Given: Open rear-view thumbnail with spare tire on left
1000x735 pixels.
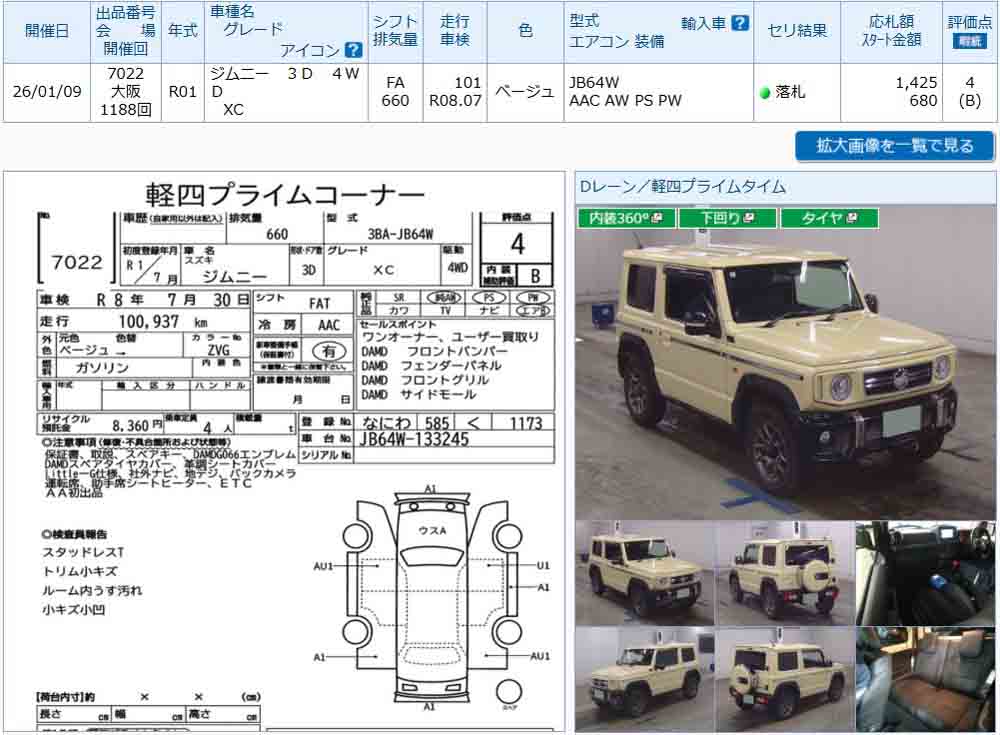Looking at the screenshot, I should pos(784,679).
